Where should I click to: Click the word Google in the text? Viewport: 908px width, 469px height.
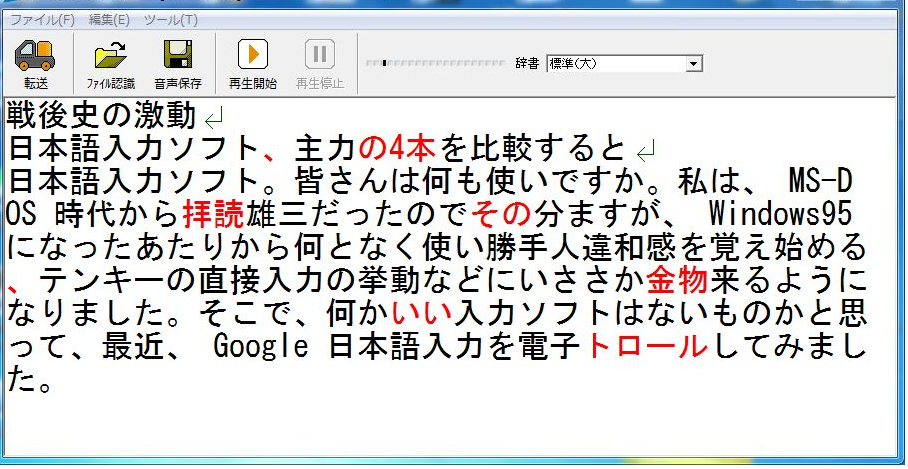(261, 346)
